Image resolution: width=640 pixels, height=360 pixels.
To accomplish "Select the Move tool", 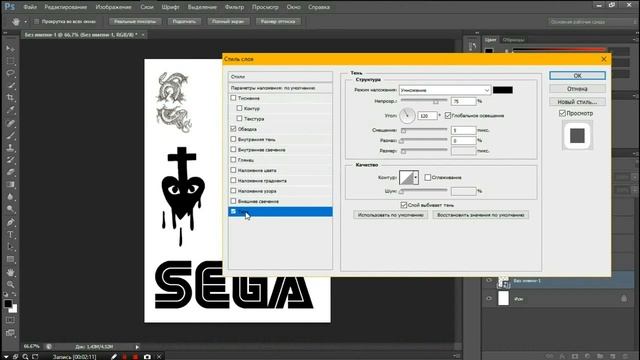I will click(x=10, y=49).
